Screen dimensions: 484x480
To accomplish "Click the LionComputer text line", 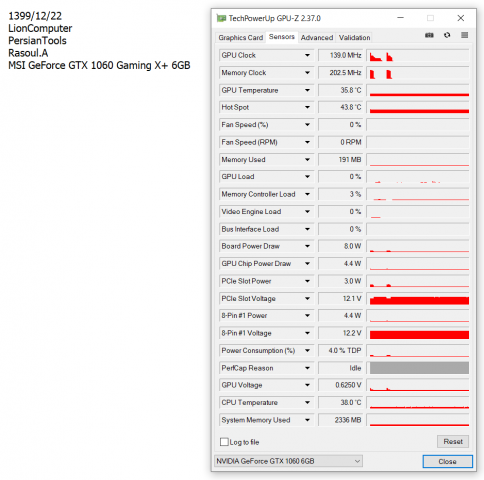I will (x=40, y=28).
